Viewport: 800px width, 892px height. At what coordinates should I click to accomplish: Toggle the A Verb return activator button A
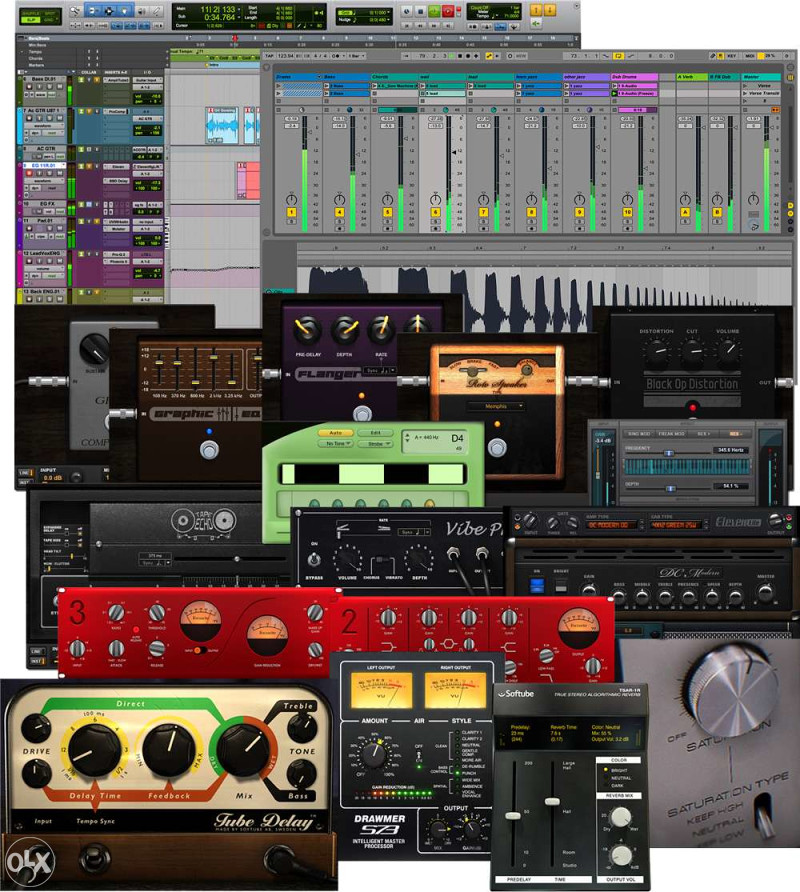pyautogui.click(x=684, y=212)
